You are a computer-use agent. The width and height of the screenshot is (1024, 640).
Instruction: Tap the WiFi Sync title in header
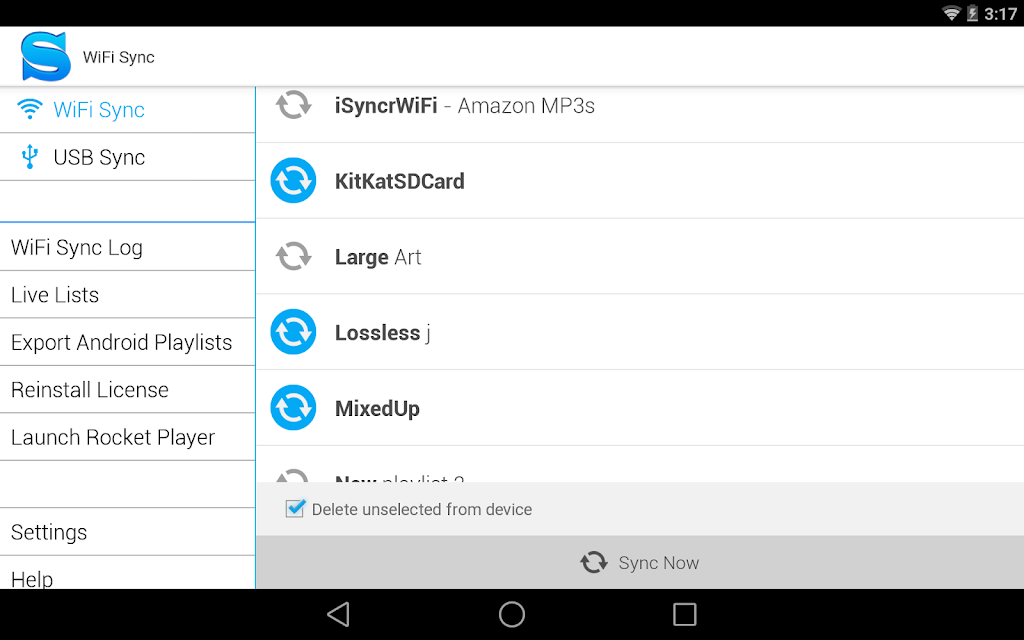pyautogui.click(x=119, y=57)
